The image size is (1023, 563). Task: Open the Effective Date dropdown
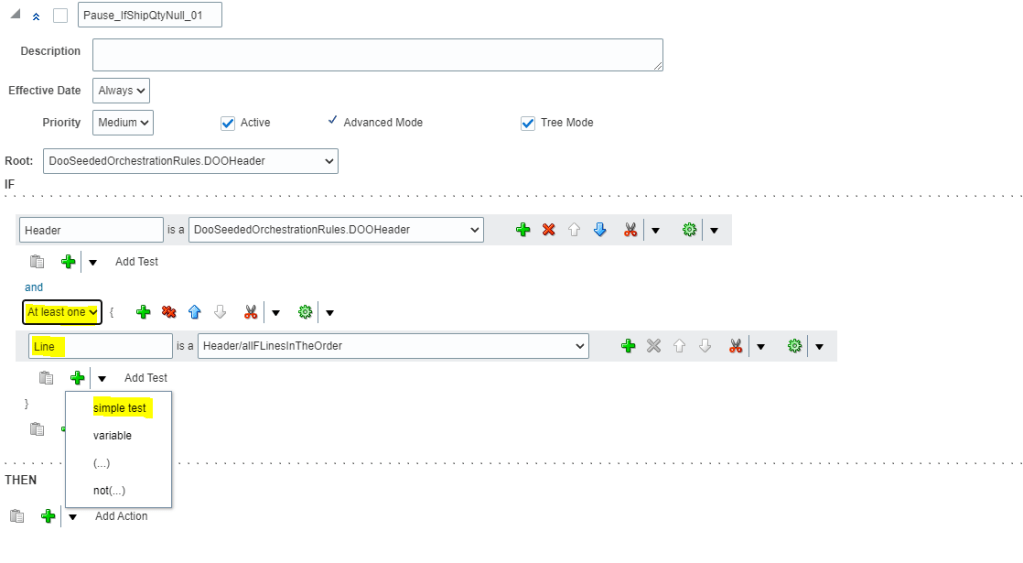click(121, 91)
